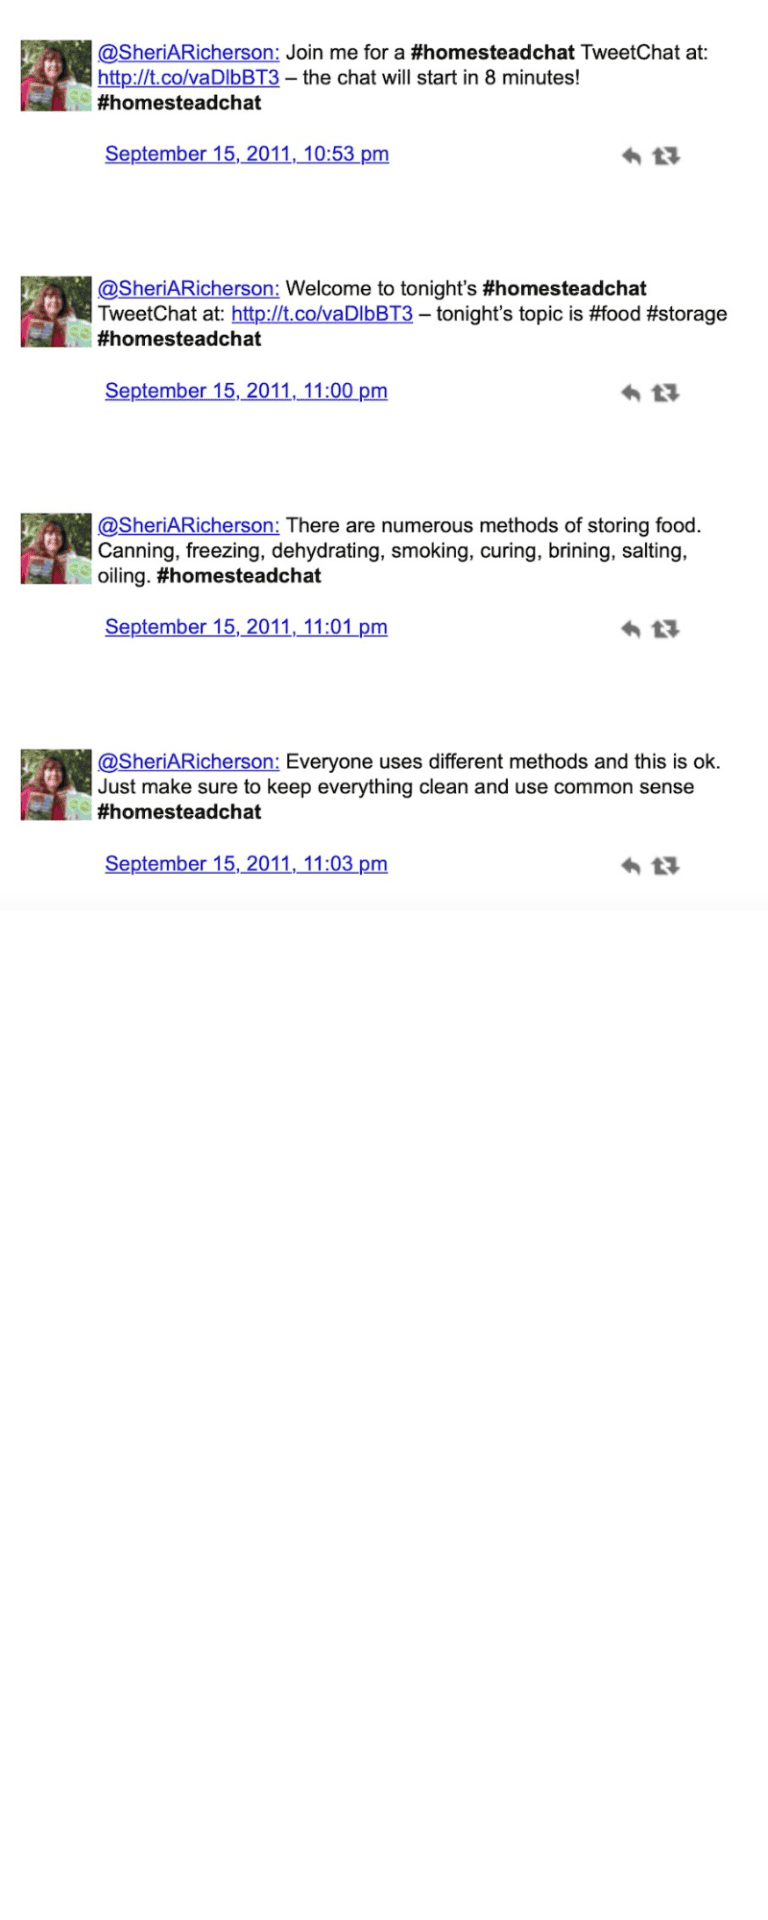Open @SheriARicherson link in Welcome tweet
Image resolution: width=768 pixels, height=1920 pixels.
coord(188,288)
